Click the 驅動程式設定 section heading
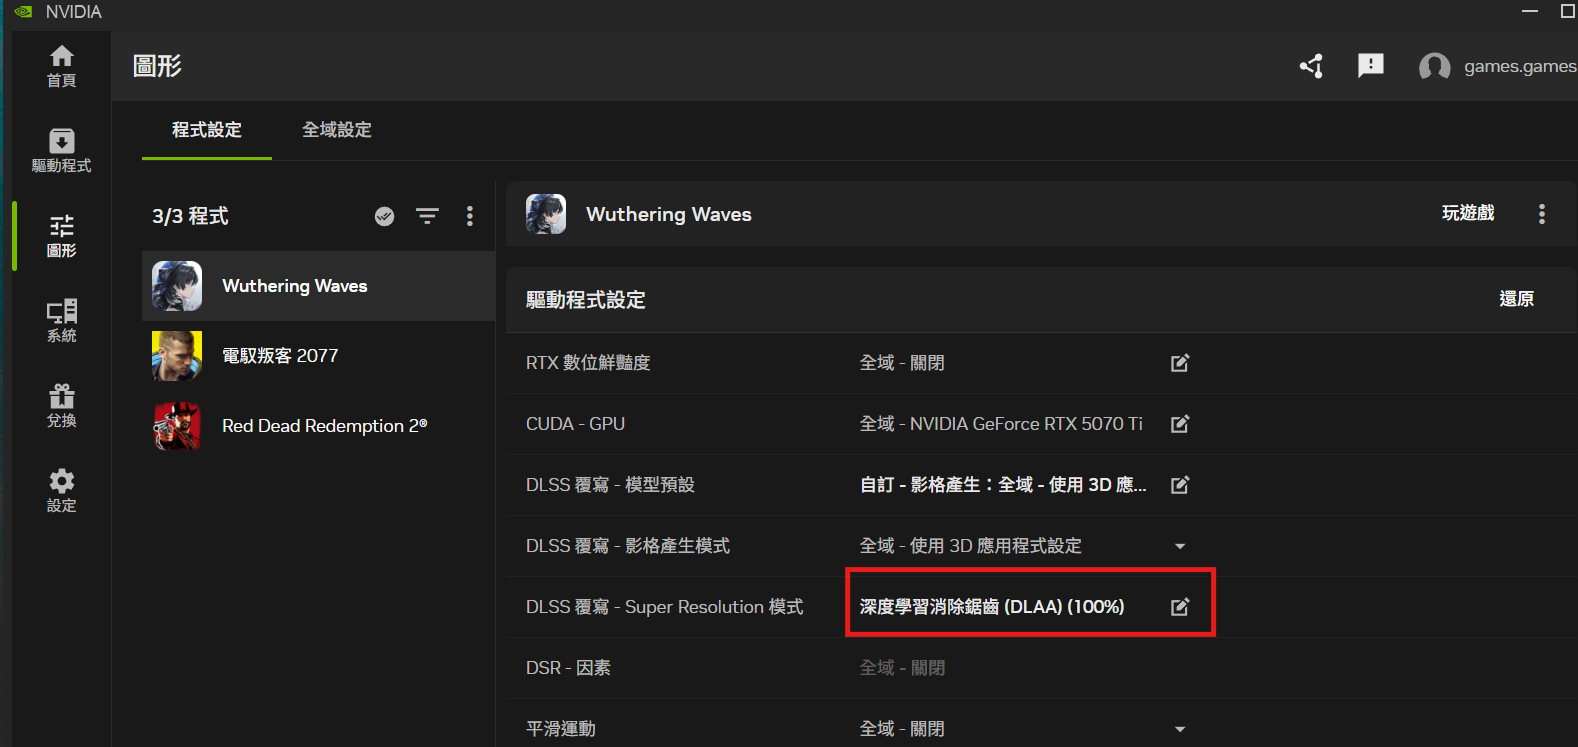The height and width of the screenshot is (747, 1578). [x=586, y=300]
